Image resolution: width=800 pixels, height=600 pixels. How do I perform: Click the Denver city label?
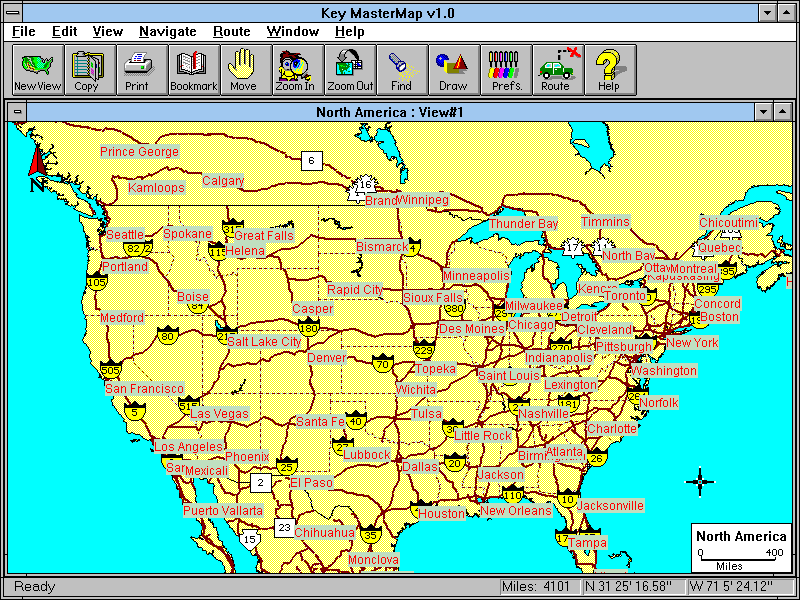327,357
